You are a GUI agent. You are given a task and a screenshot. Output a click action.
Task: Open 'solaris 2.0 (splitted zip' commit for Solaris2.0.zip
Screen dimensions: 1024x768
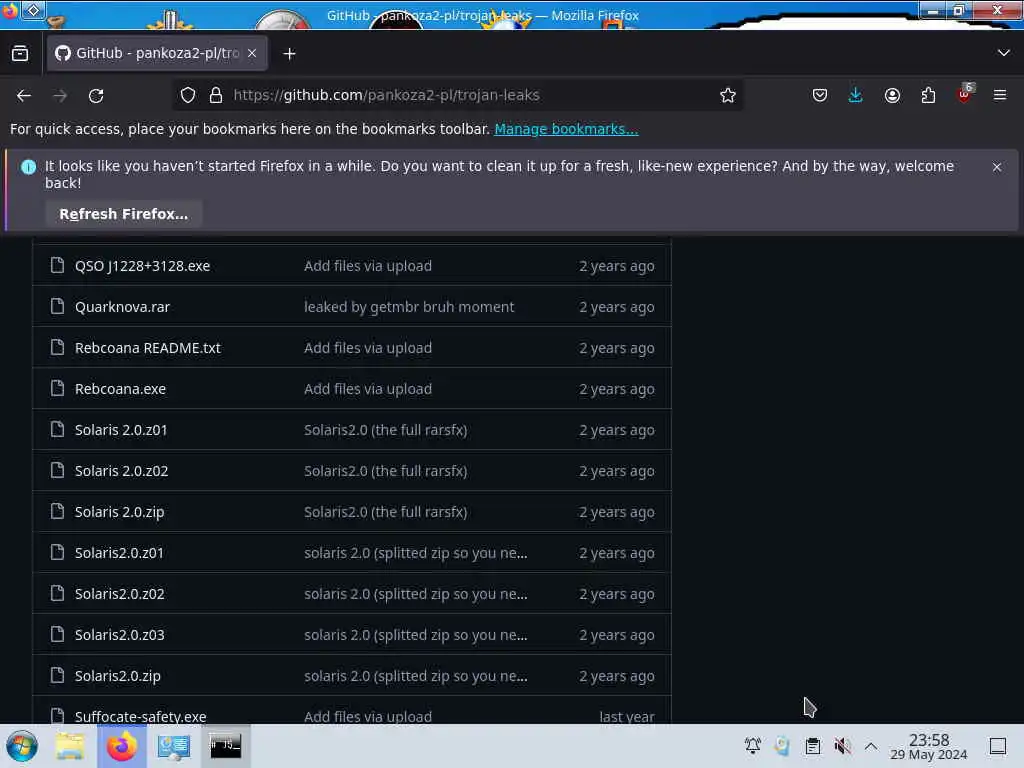415,676
